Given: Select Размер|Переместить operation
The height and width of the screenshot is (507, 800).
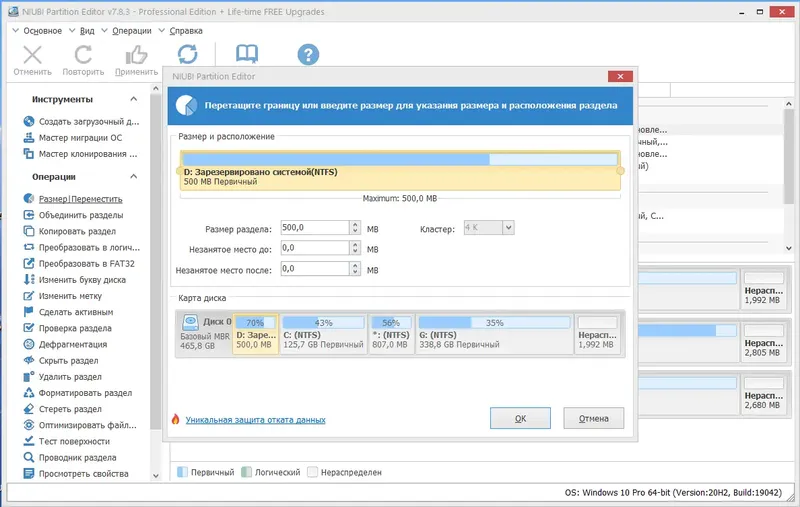Looking at the screenshot, I should click(x=81, y=199).
